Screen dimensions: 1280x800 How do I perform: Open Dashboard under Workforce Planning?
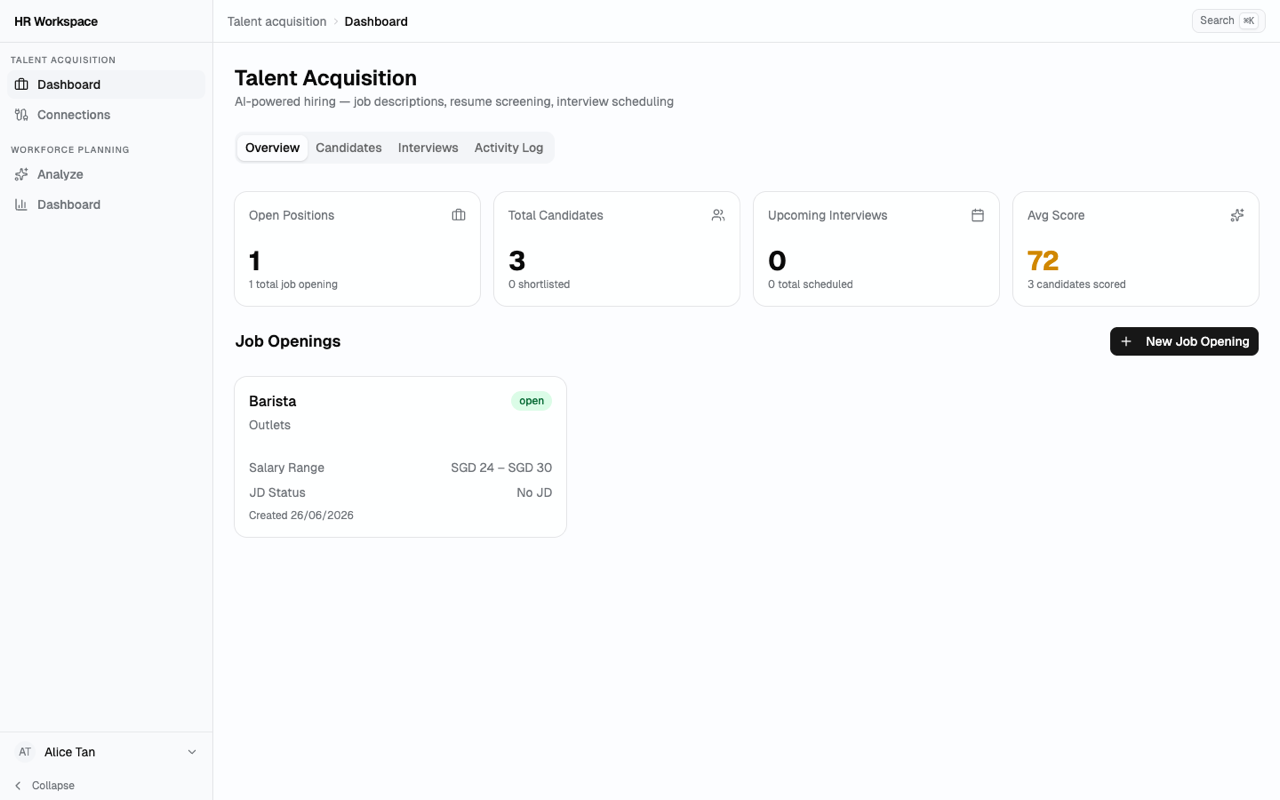pyautogui.click(x=106, y=204)
